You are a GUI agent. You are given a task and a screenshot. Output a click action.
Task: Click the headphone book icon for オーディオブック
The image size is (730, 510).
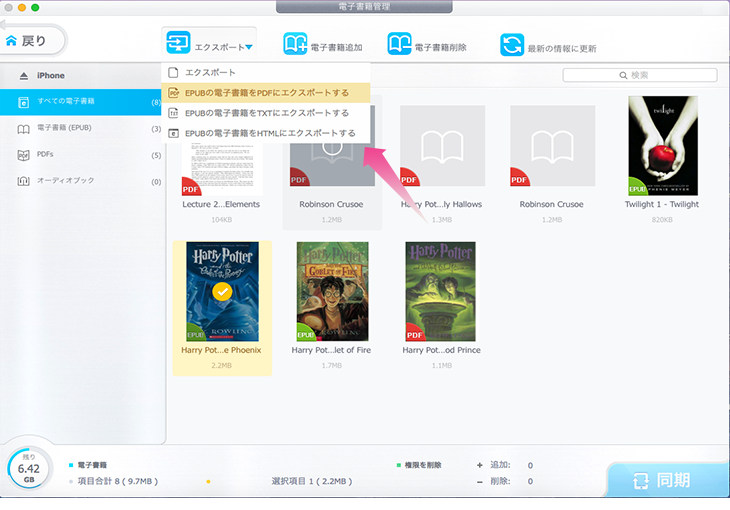coord(23,181)
